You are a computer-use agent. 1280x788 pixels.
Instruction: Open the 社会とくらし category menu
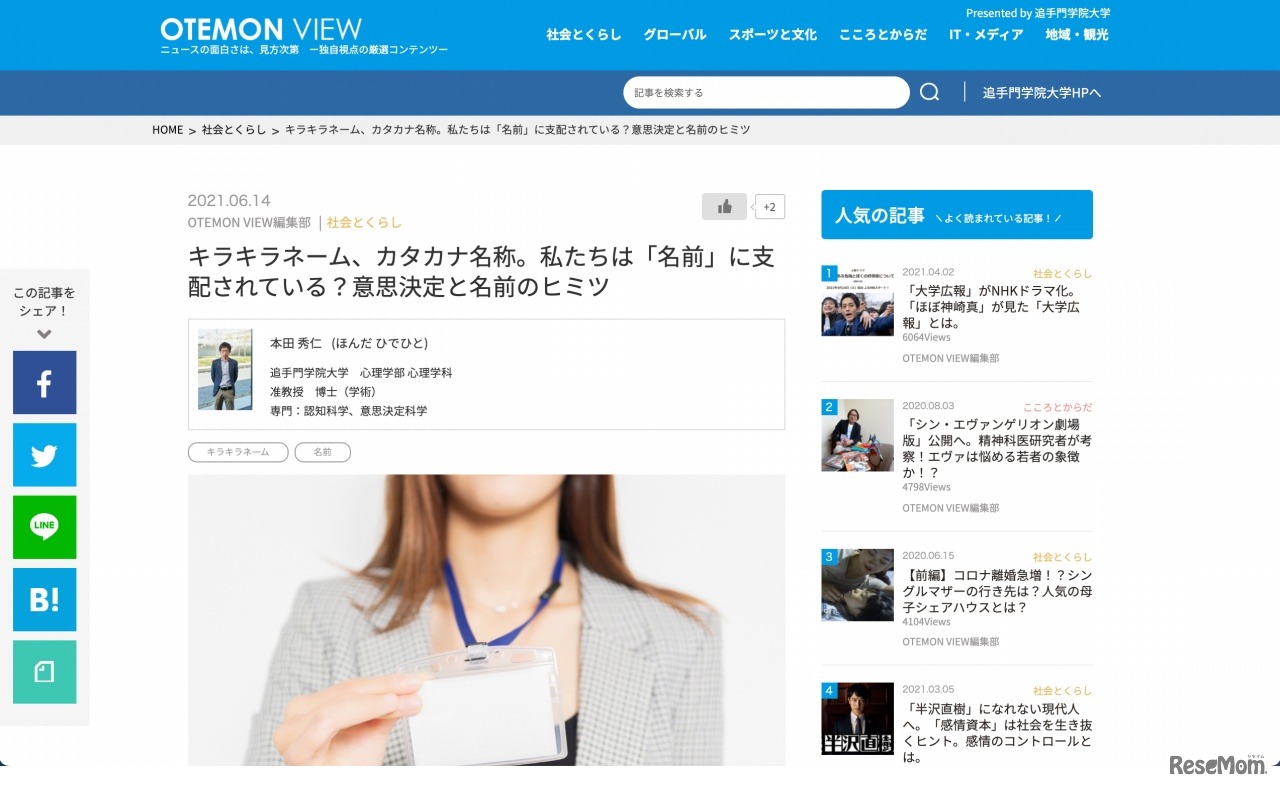click(583, 34)
